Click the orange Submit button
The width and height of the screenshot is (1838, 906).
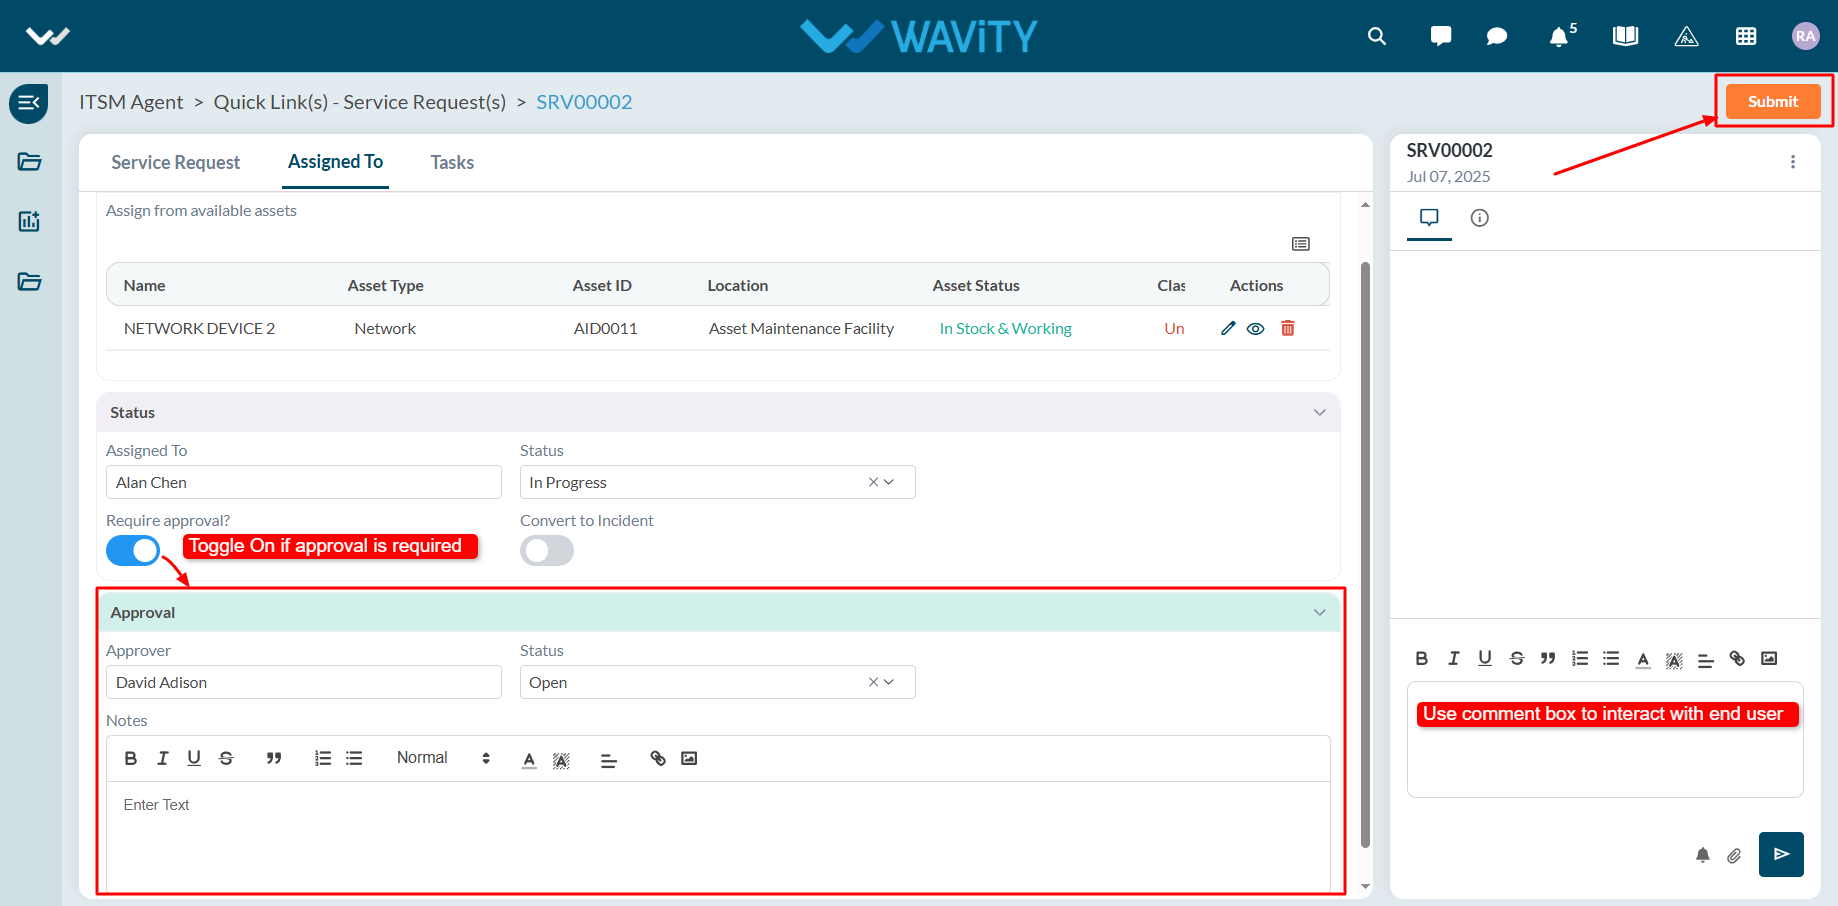click(1773, 101)
